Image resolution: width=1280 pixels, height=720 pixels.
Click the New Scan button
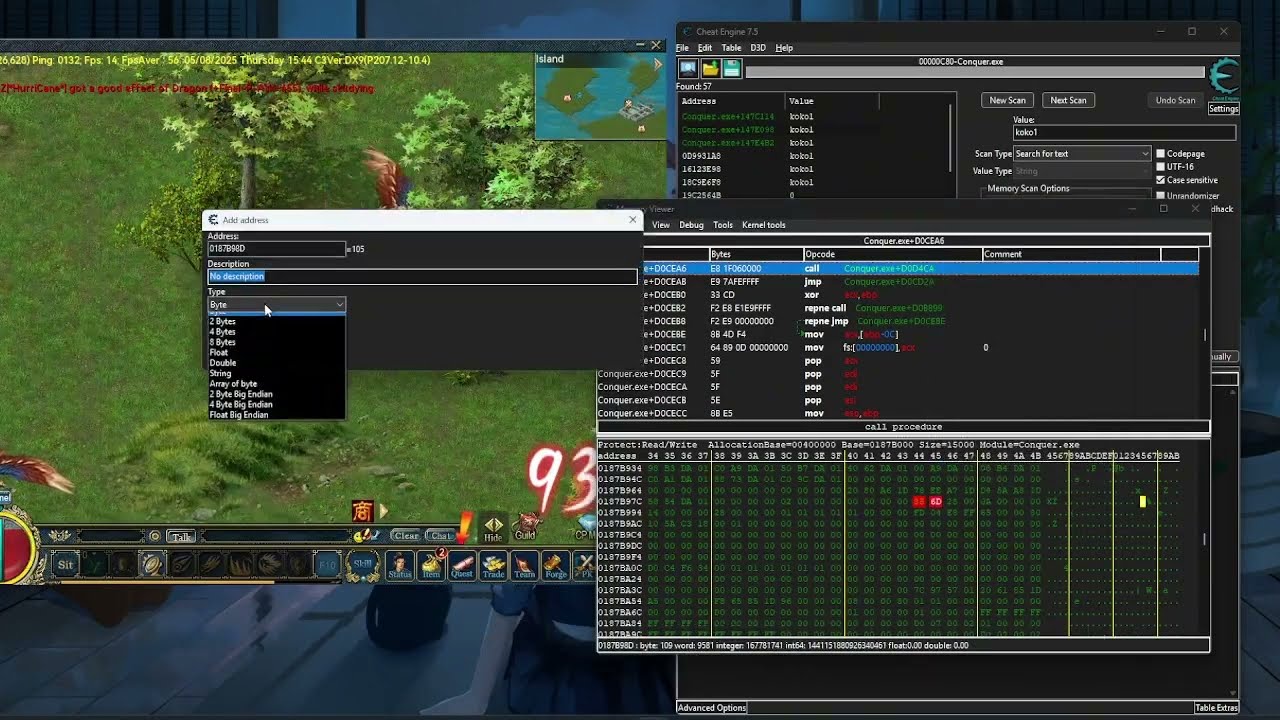click(x=1007, y=100)
